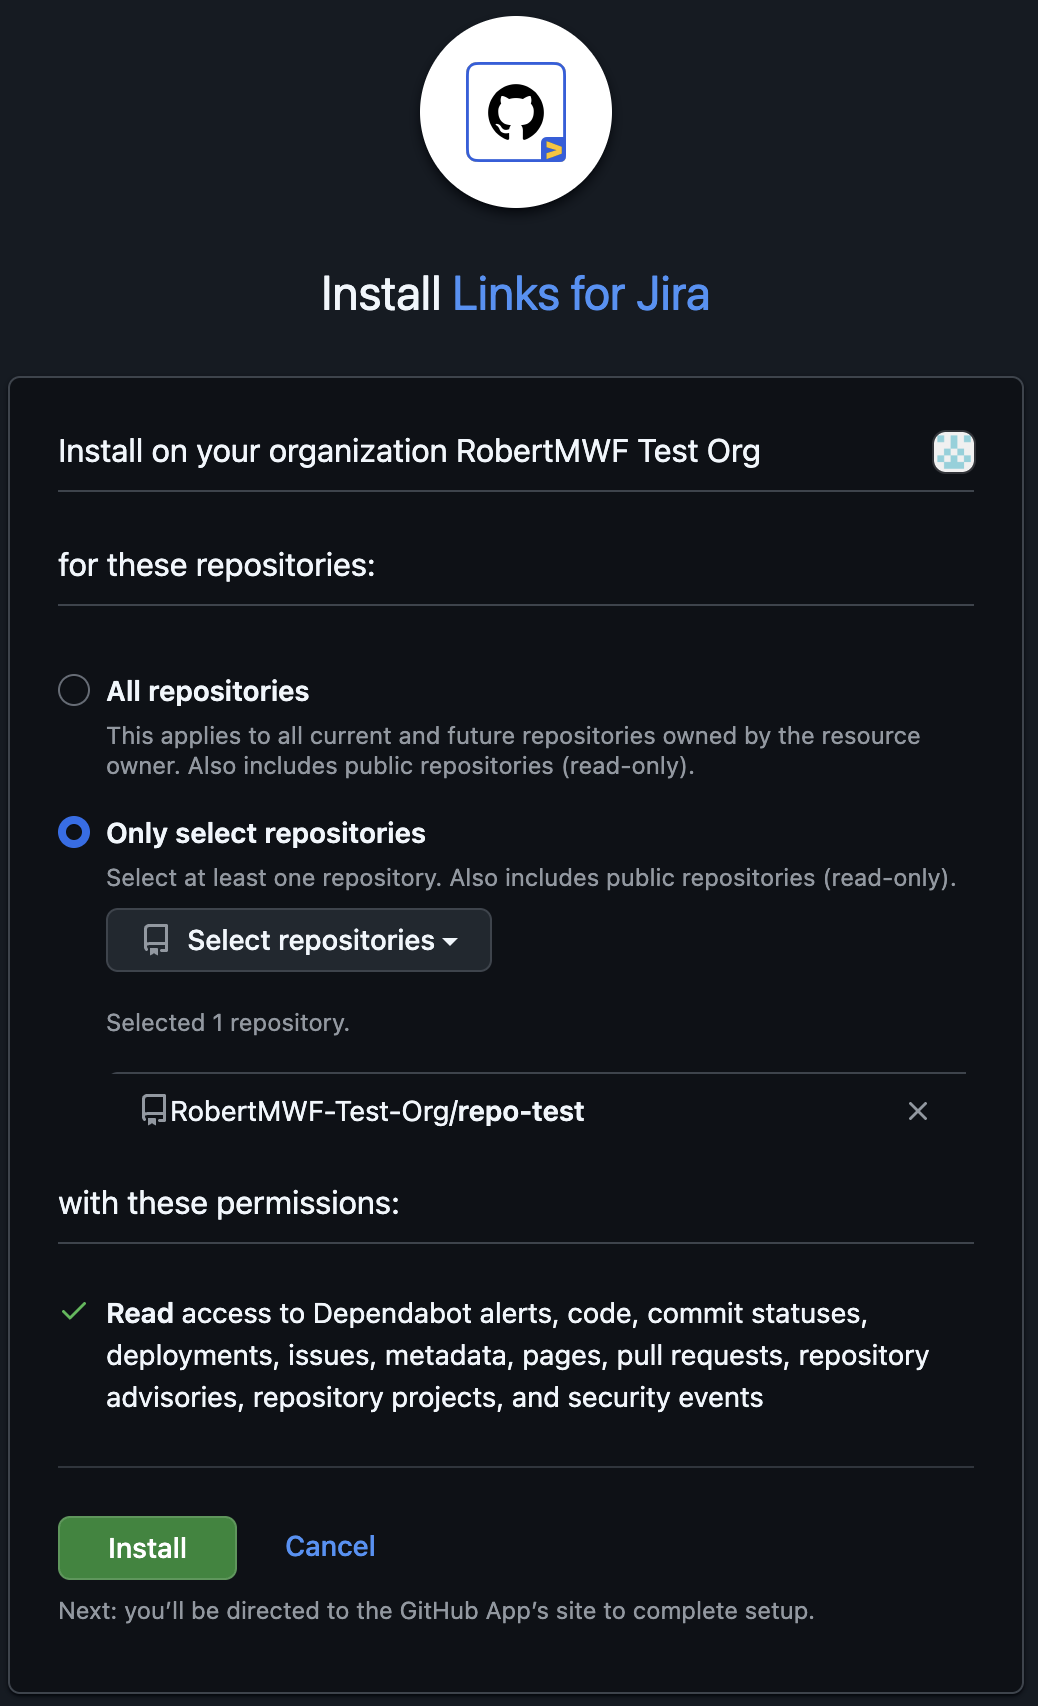Click the RobertMWF Test Org avatar icon
Image resolution: width=1038 pixels, height=1706 pixels.
[954, 452]
